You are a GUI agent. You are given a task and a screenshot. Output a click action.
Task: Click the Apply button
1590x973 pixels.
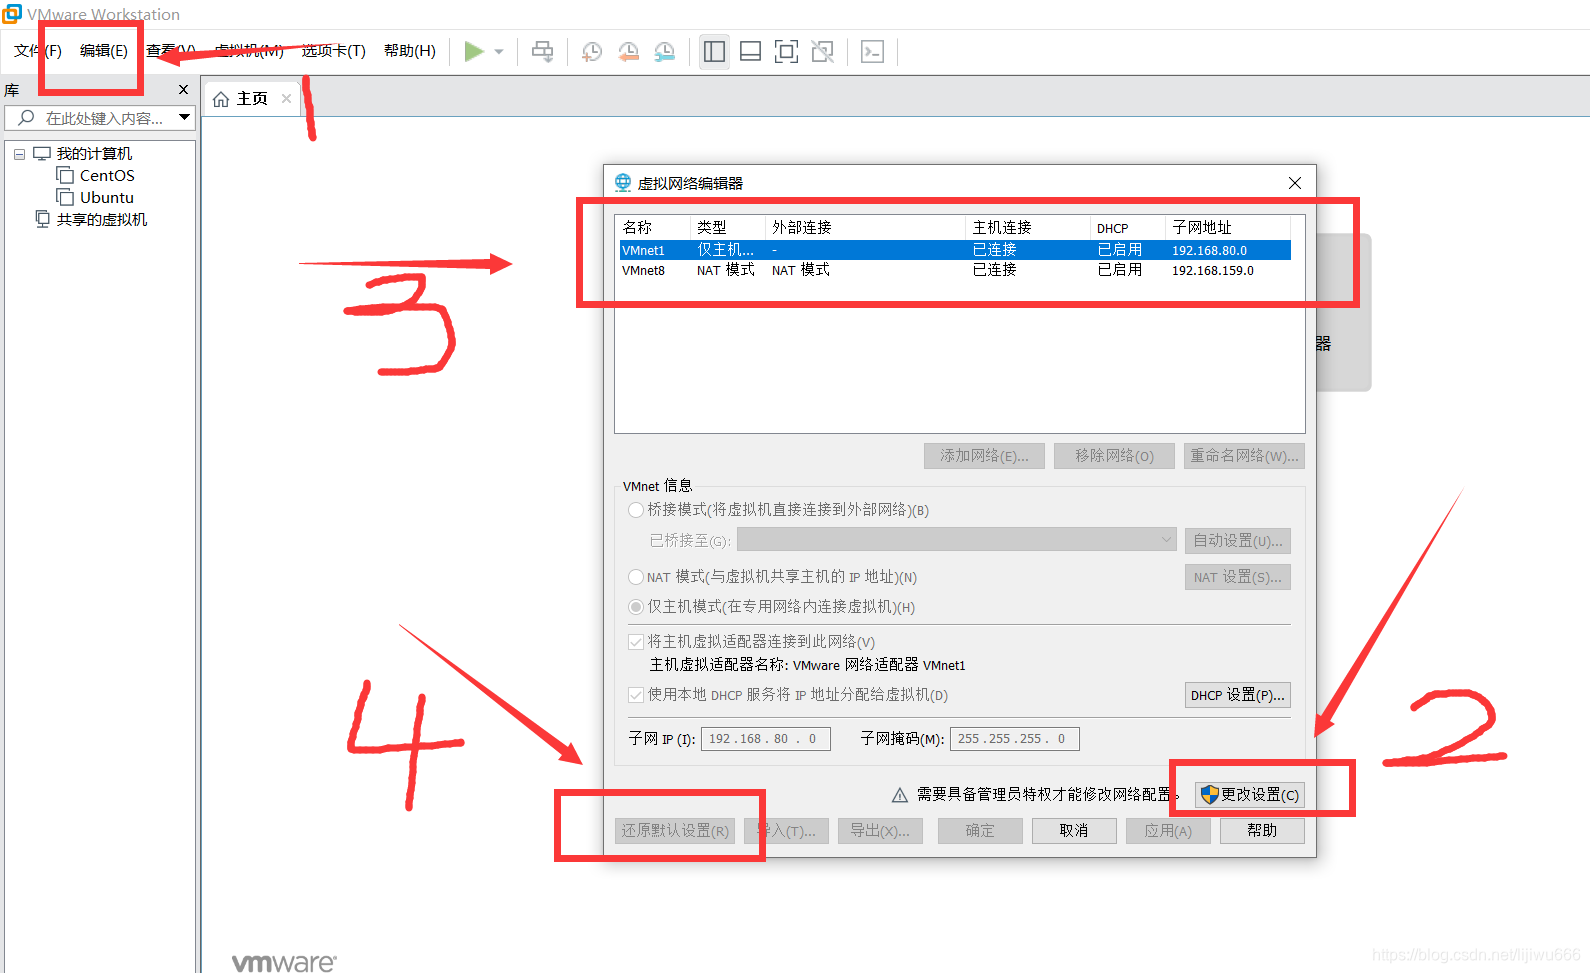(1168, 831)
